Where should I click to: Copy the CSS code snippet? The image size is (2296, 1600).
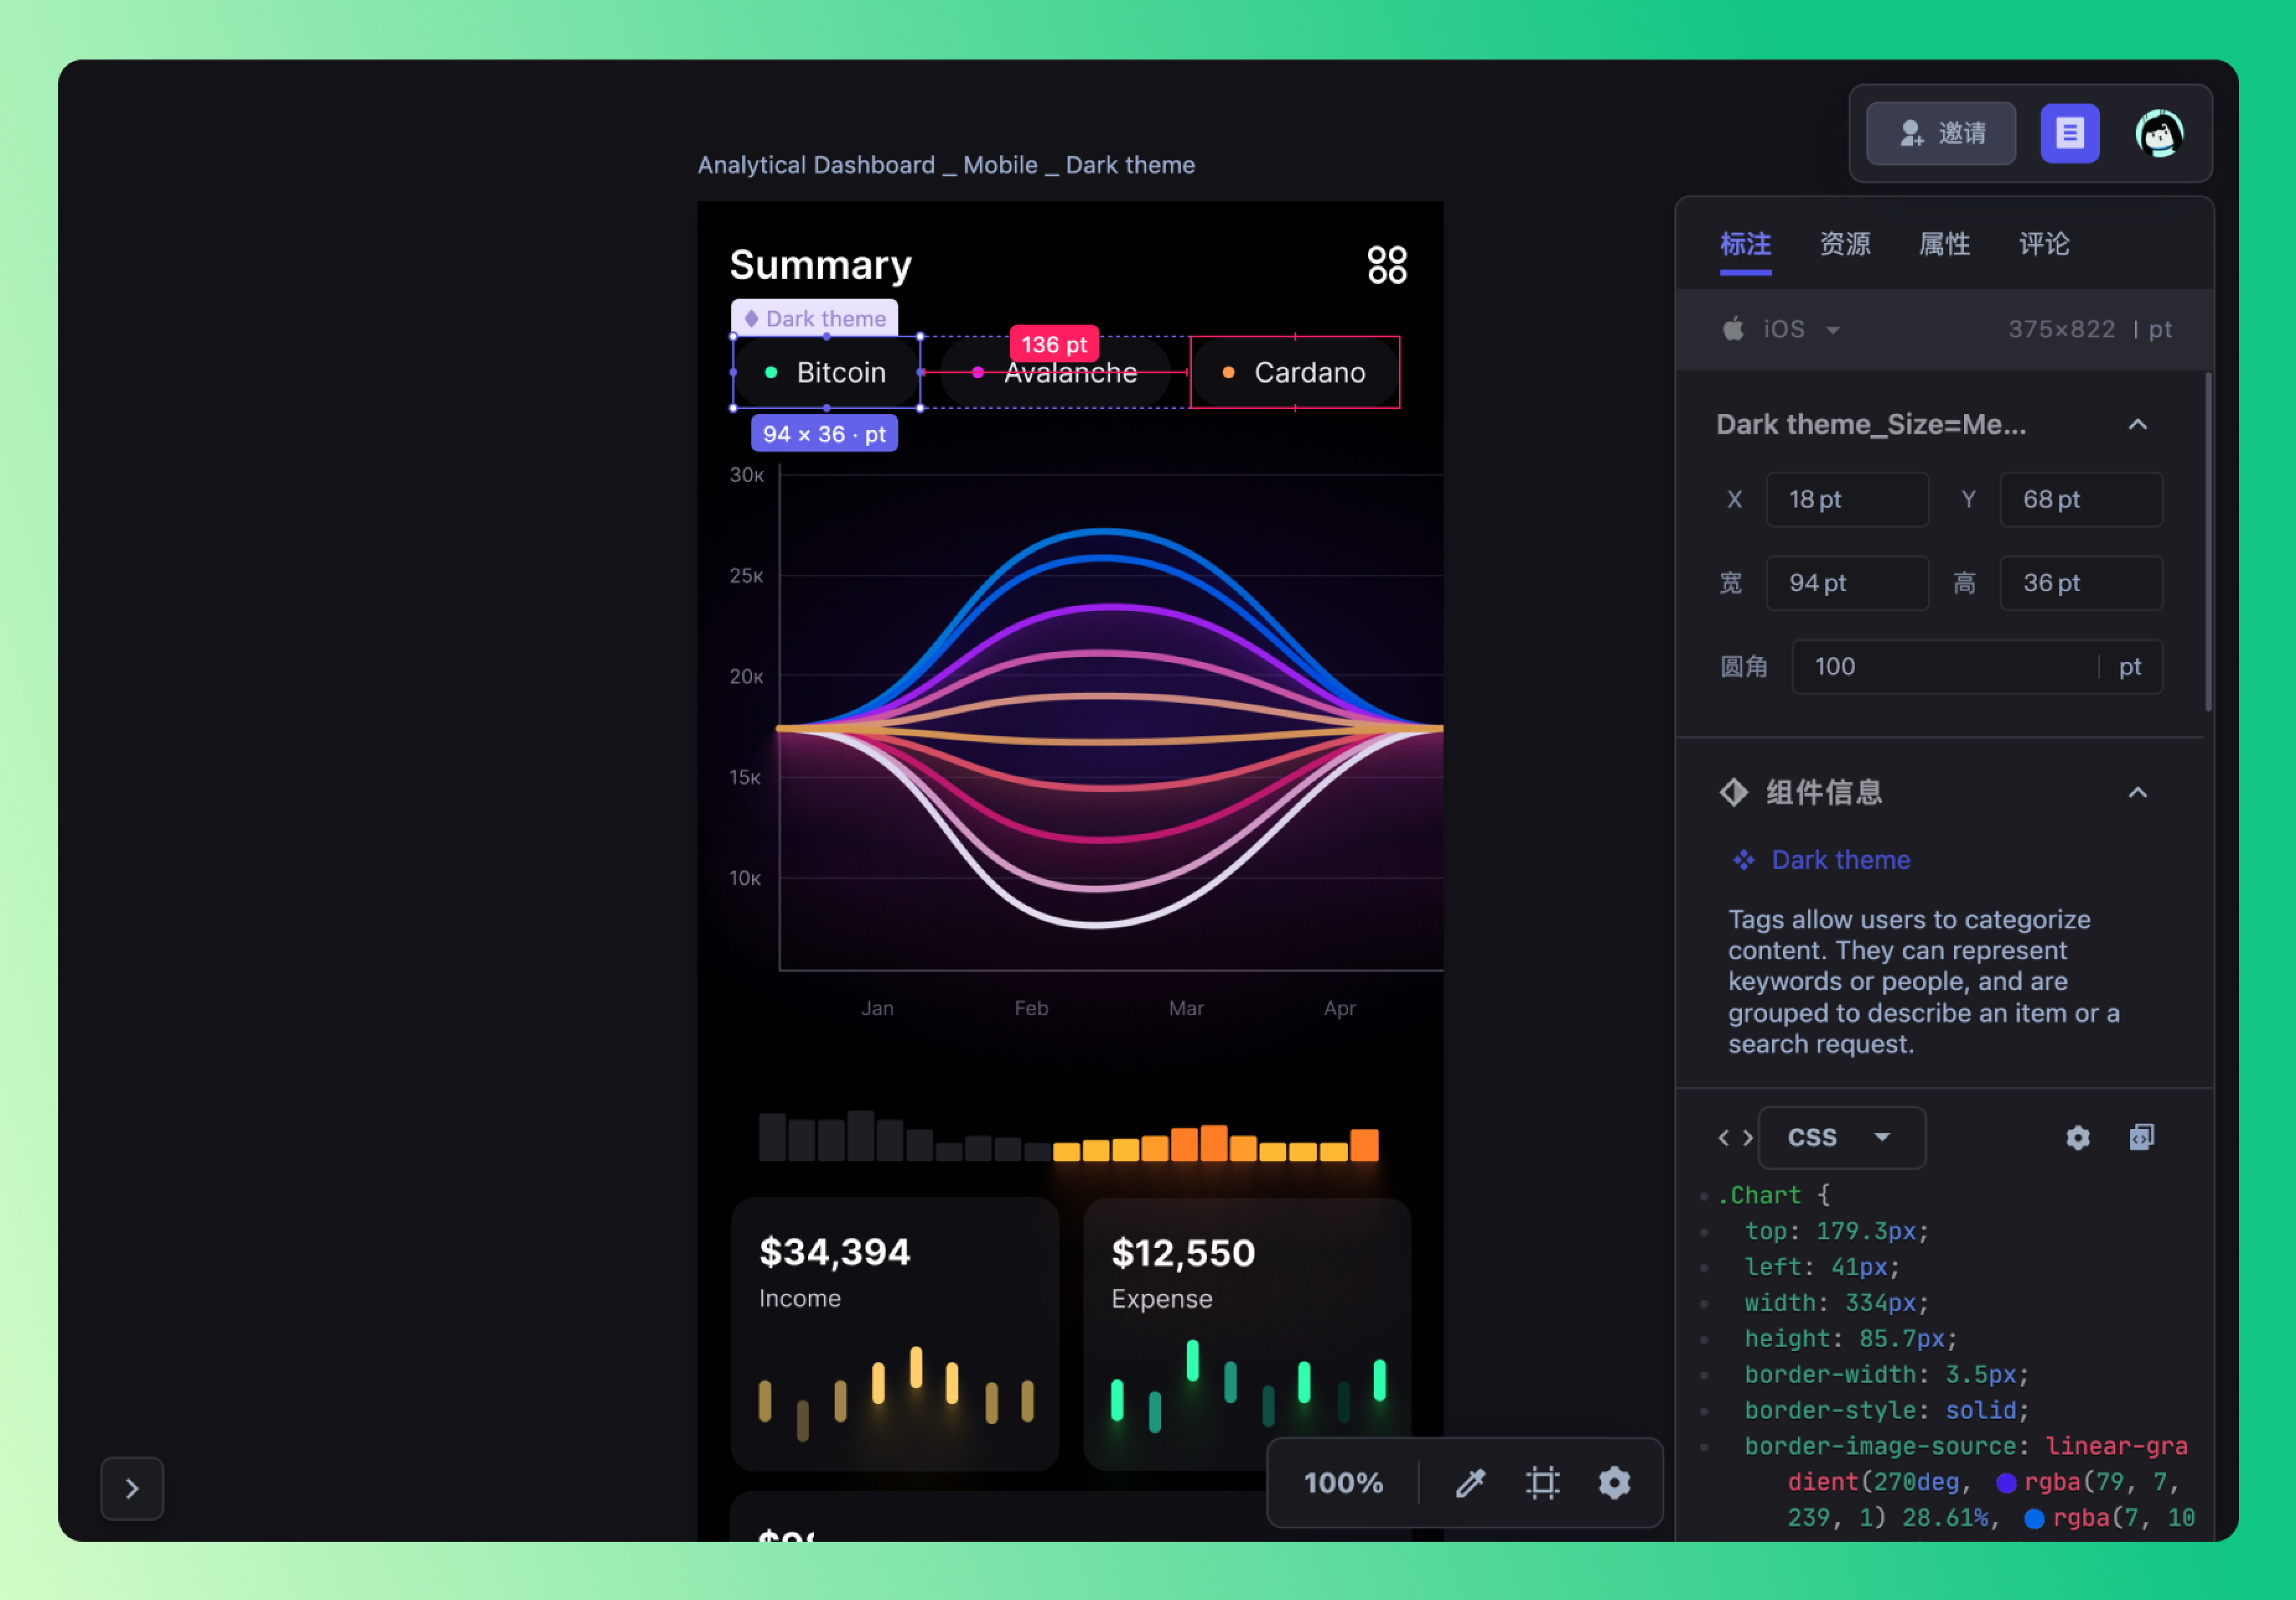(2141, 1137)
